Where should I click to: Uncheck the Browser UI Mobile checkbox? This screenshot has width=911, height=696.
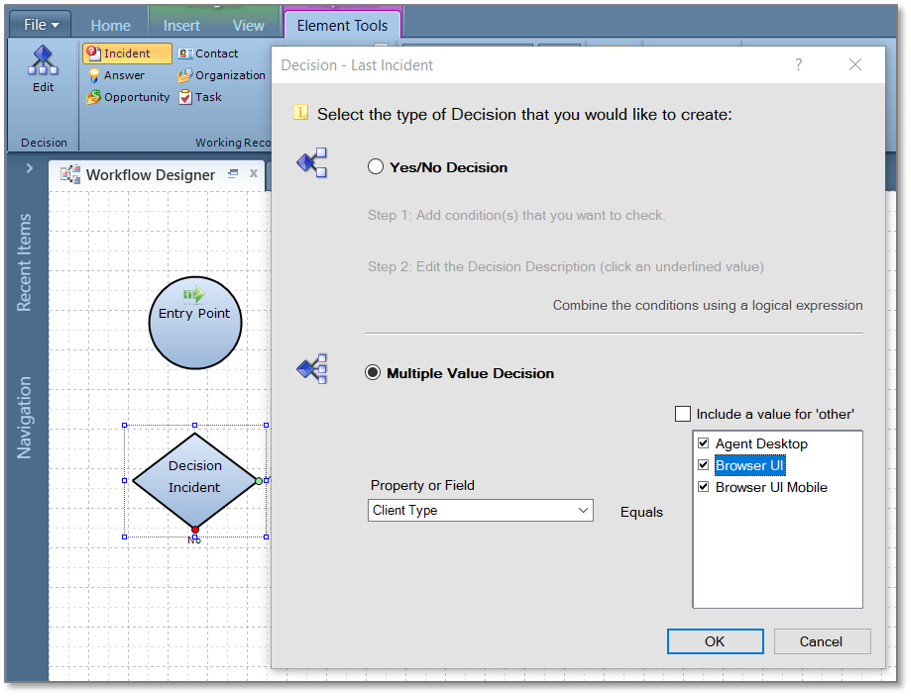tap(703, 487)
